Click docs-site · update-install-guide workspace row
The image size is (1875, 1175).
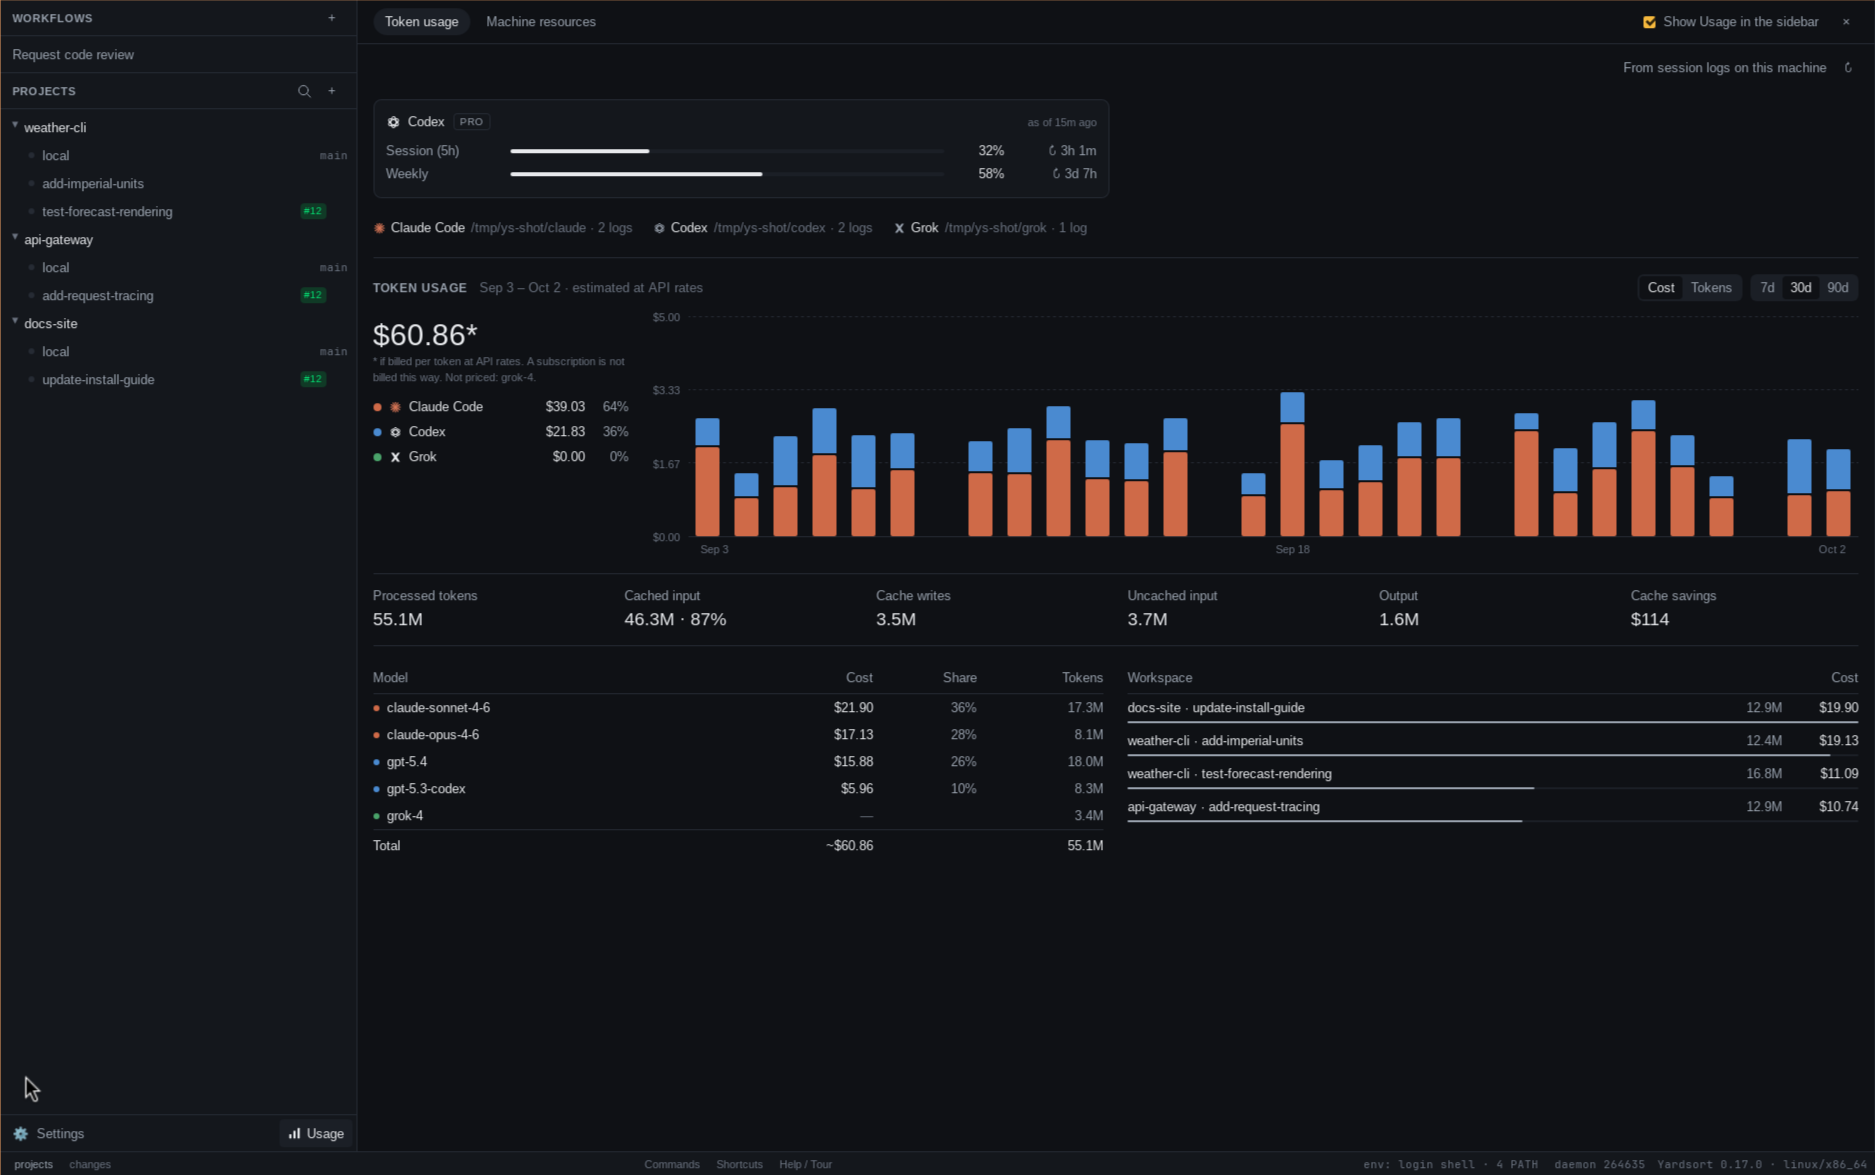coord(1492,708)
